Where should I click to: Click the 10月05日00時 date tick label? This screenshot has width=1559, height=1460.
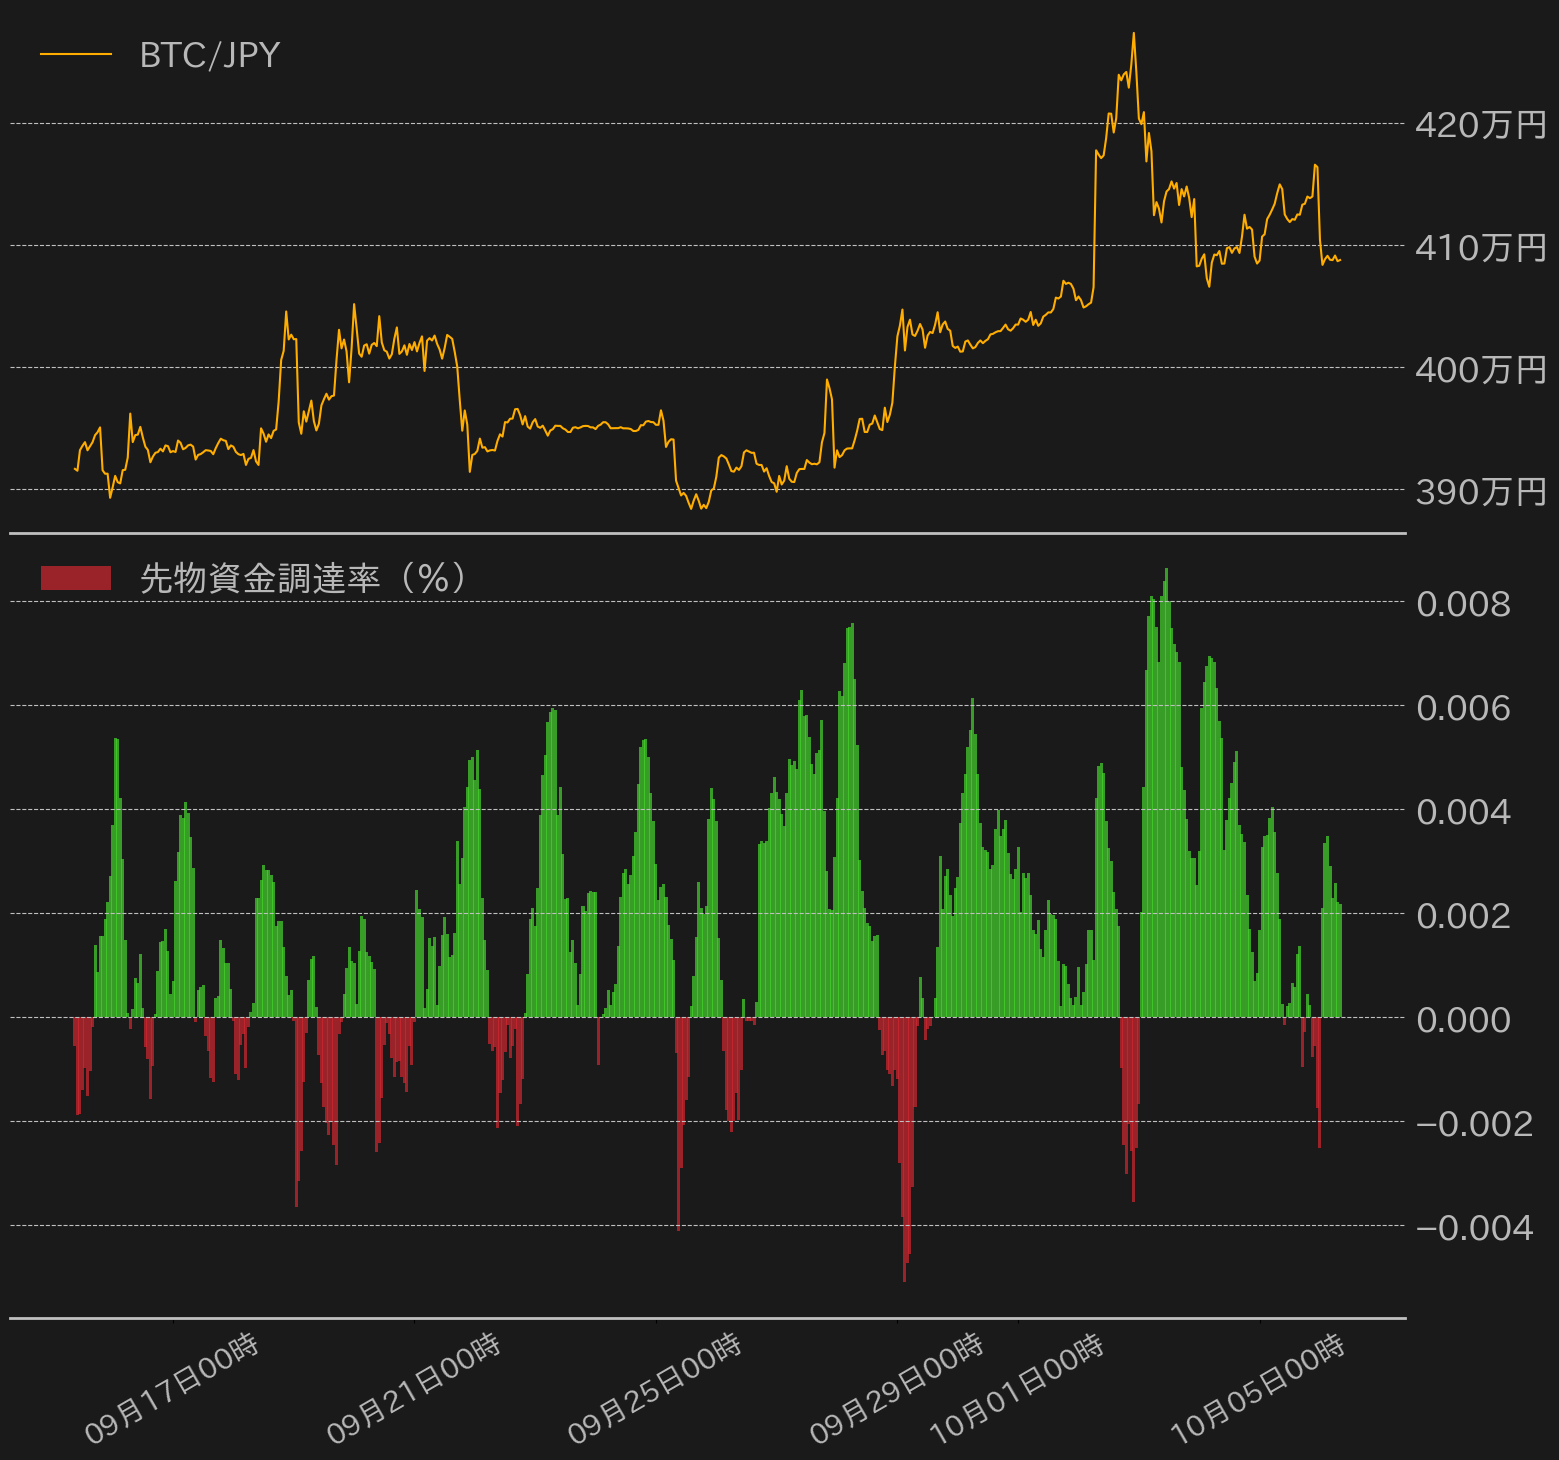pyautogui.click(x=1259, y=1389)
